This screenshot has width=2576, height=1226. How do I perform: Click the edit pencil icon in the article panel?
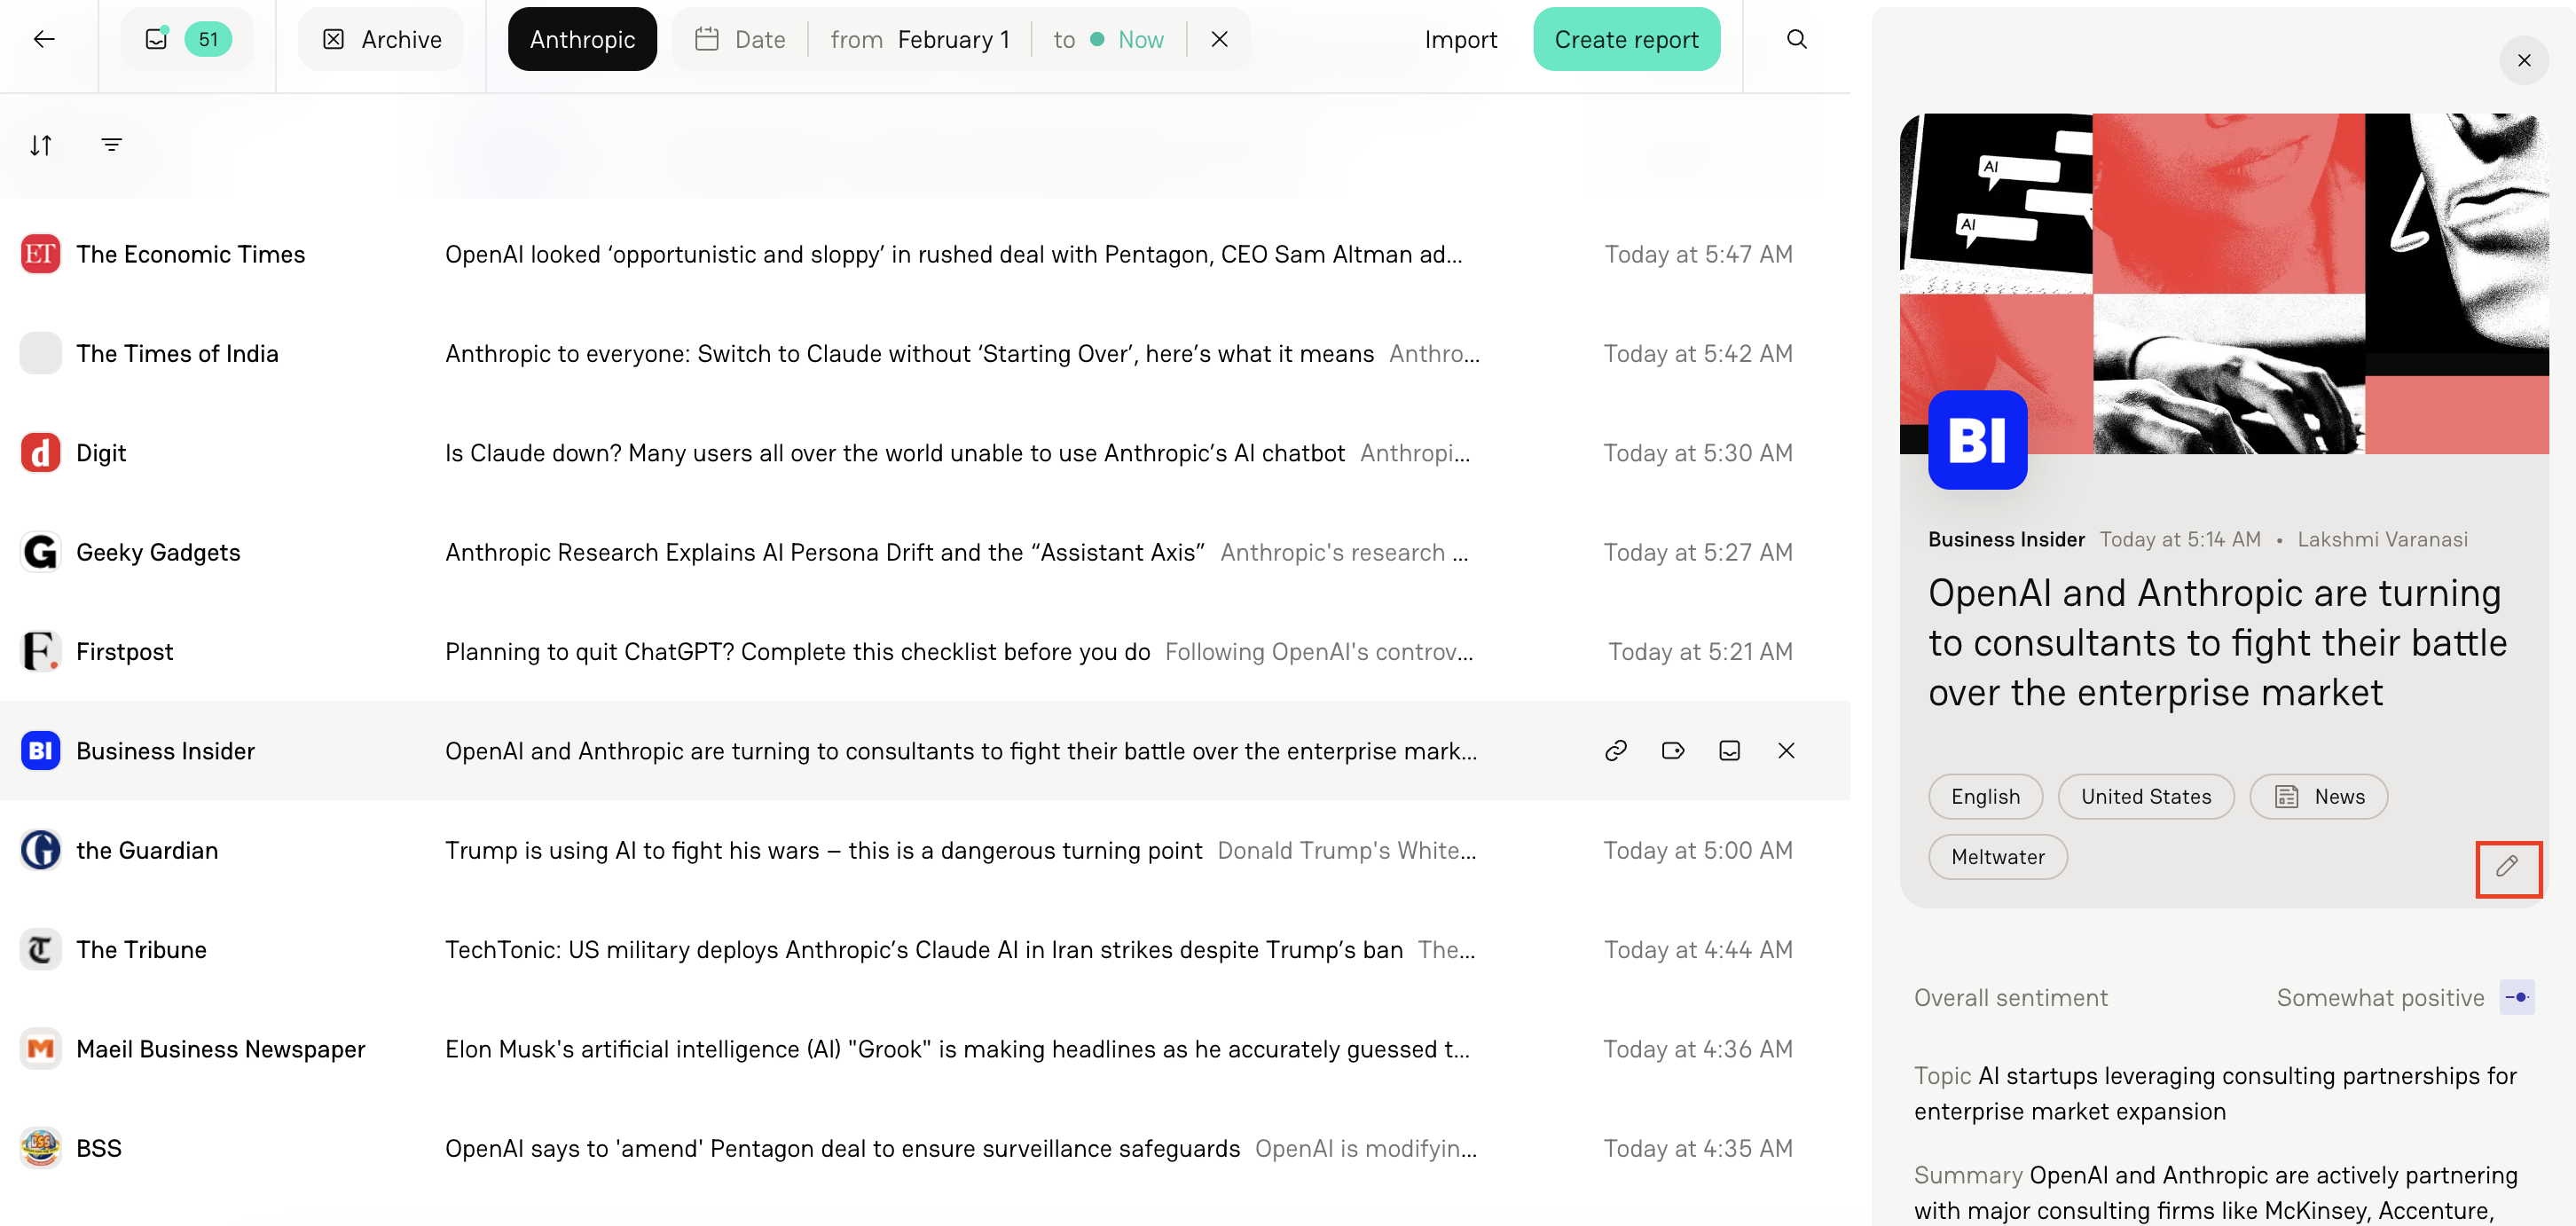click(x=2509, y=868)
